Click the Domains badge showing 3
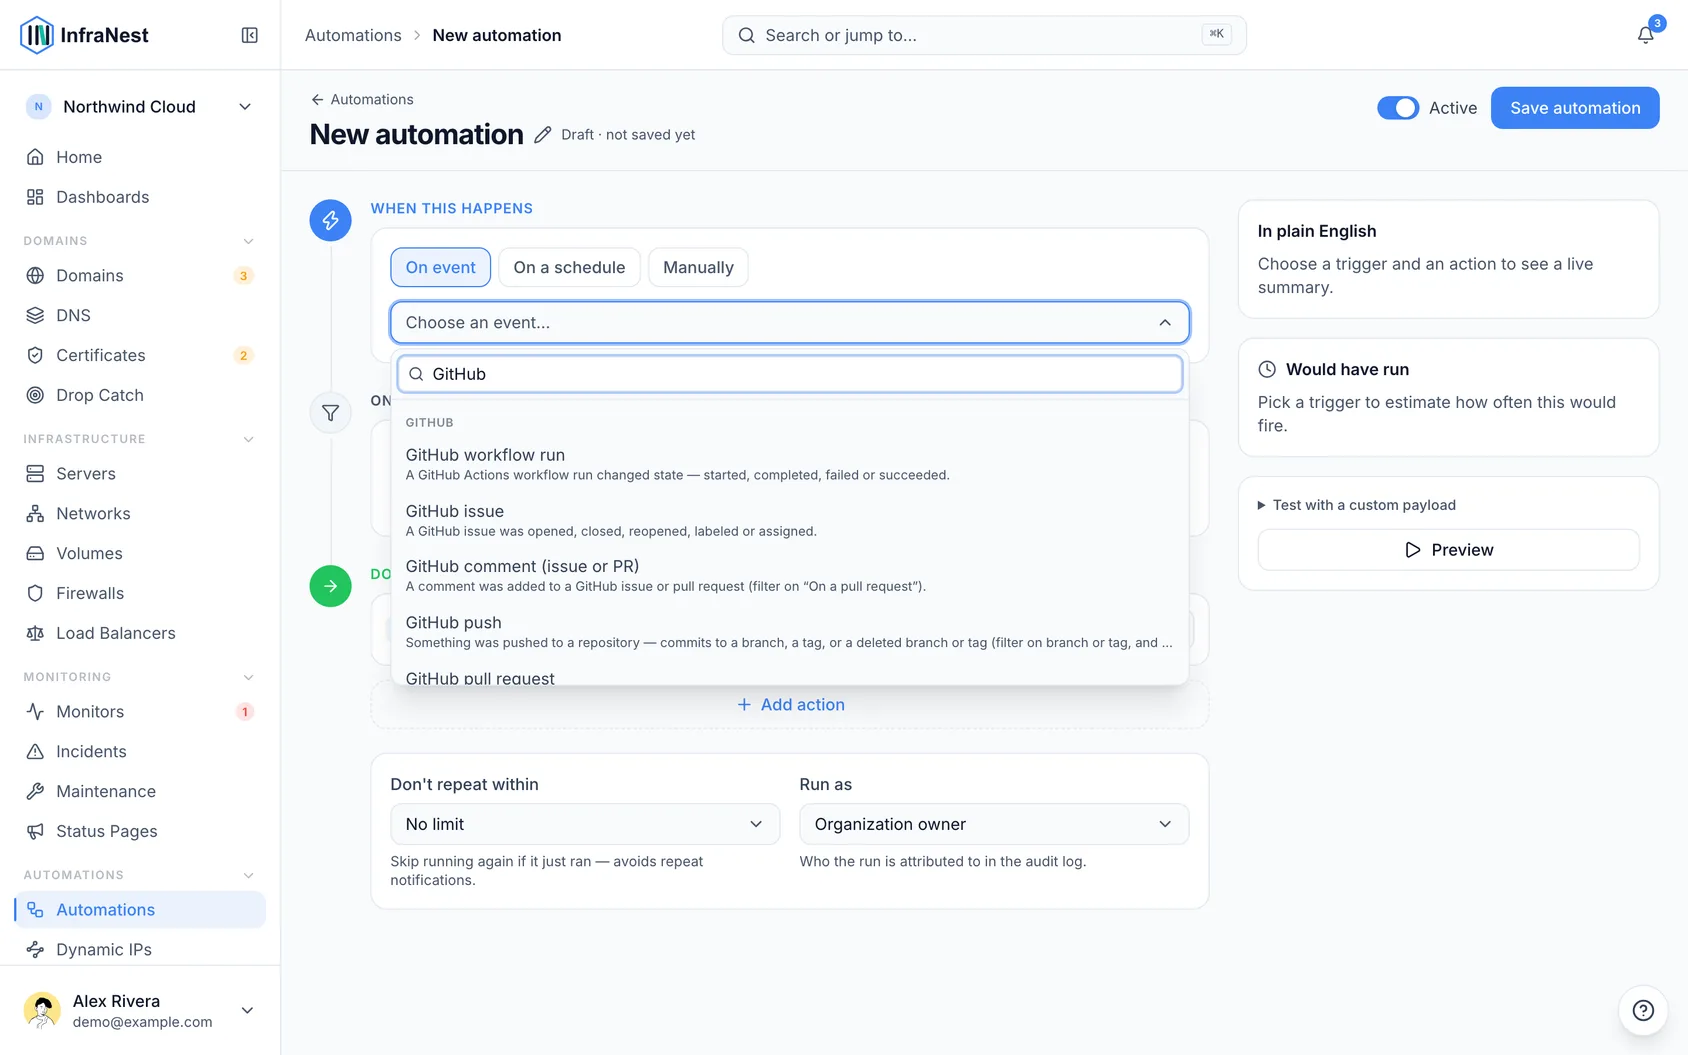Image resolution: width=1688 pixels, height=1055 pixels. 243,276
